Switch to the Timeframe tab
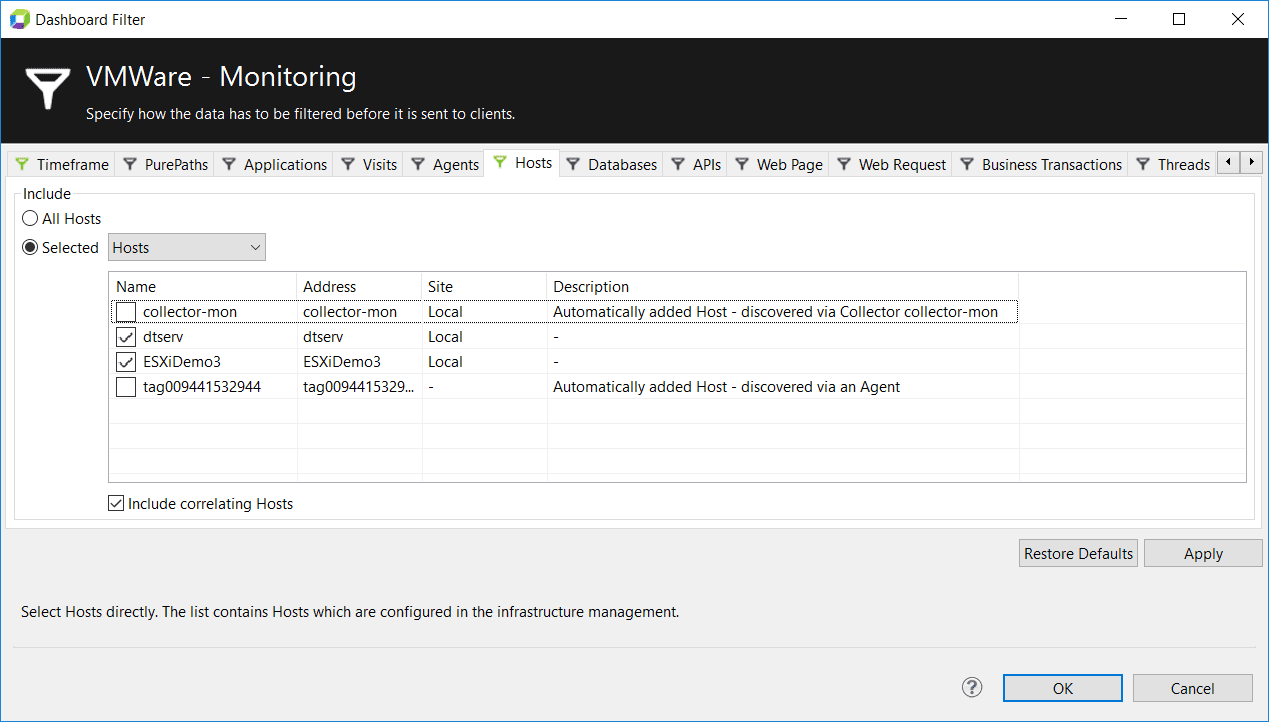The image size is (1269, 722). pos(62,164)
